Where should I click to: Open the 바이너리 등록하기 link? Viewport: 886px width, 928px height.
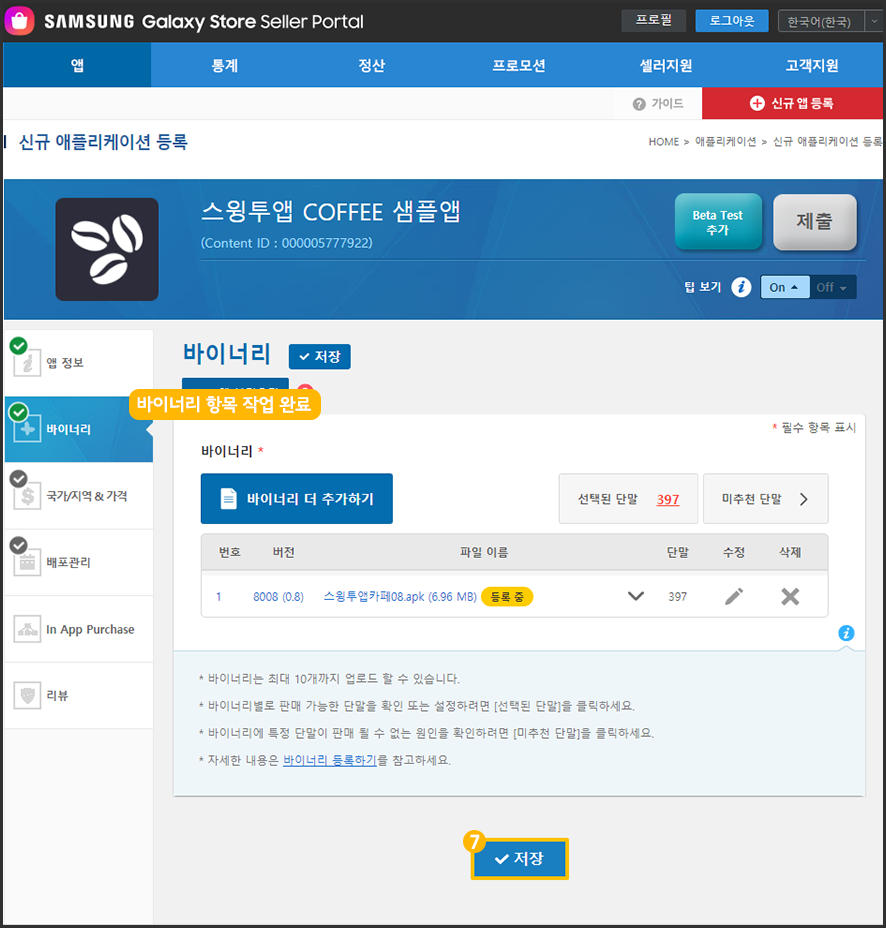(330, 760)
